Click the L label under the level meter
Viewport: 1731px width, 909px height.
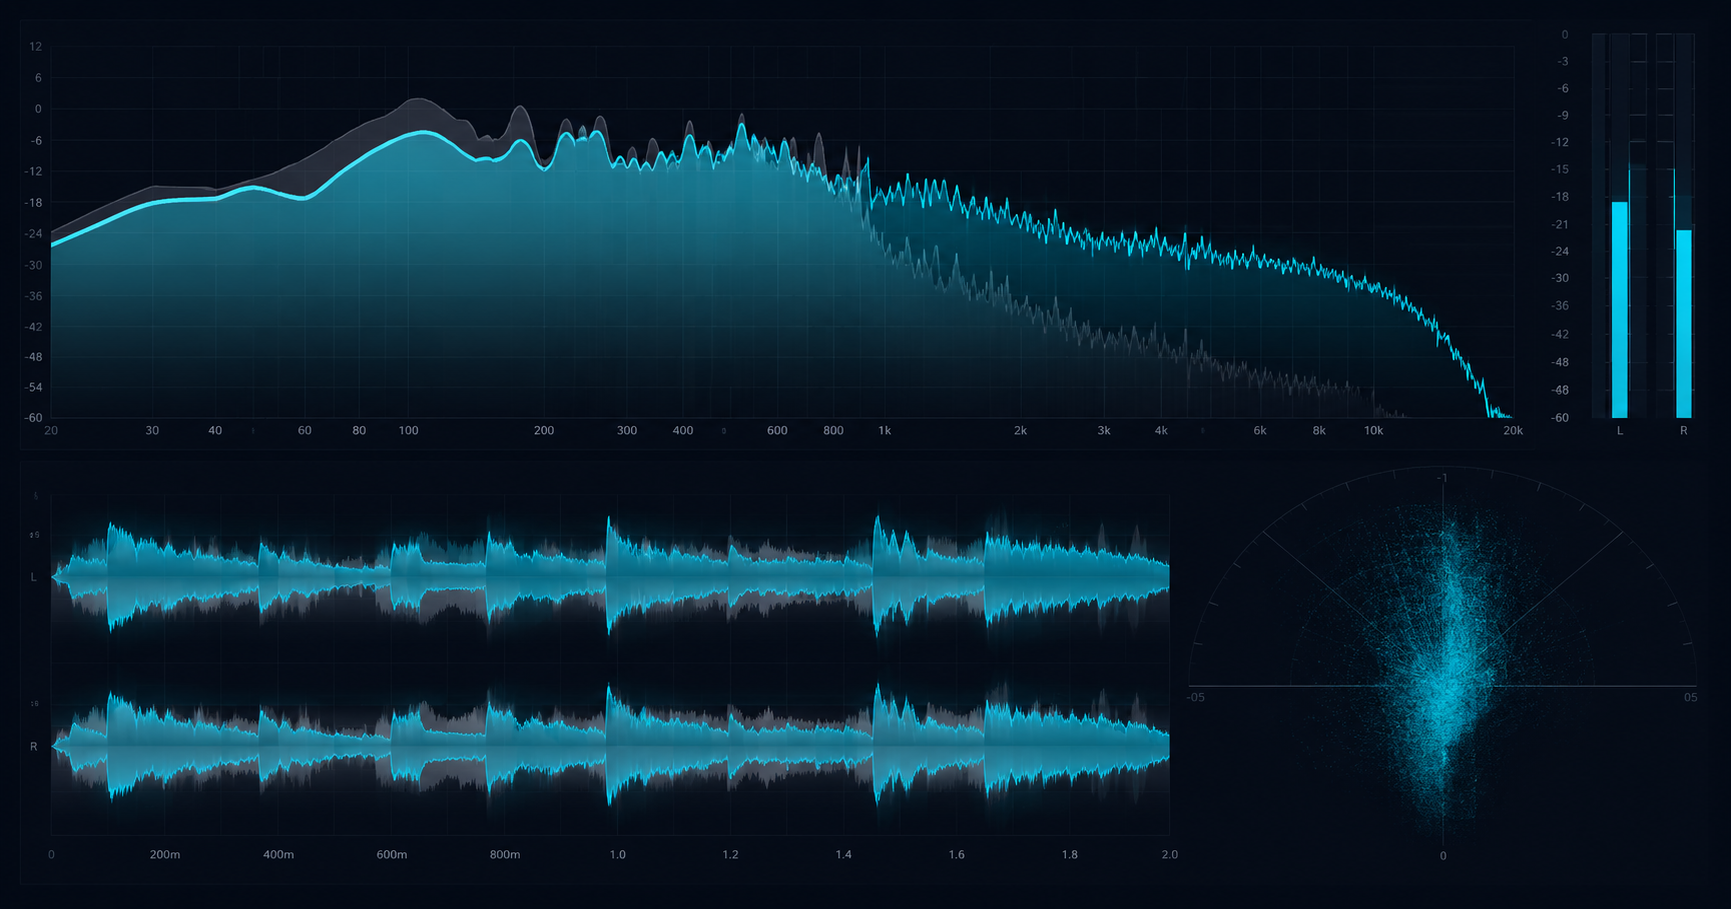tap(1620, 431)
